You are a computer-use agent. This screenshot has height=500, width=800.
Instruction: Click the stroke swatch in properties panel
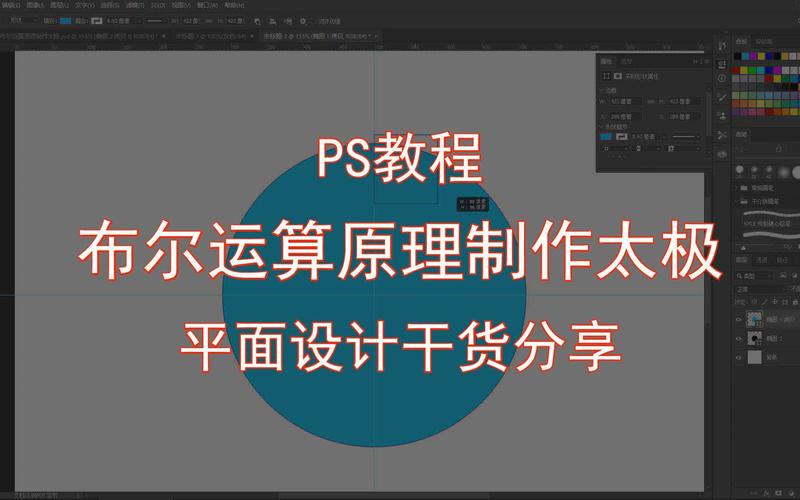tap(621, 137)
